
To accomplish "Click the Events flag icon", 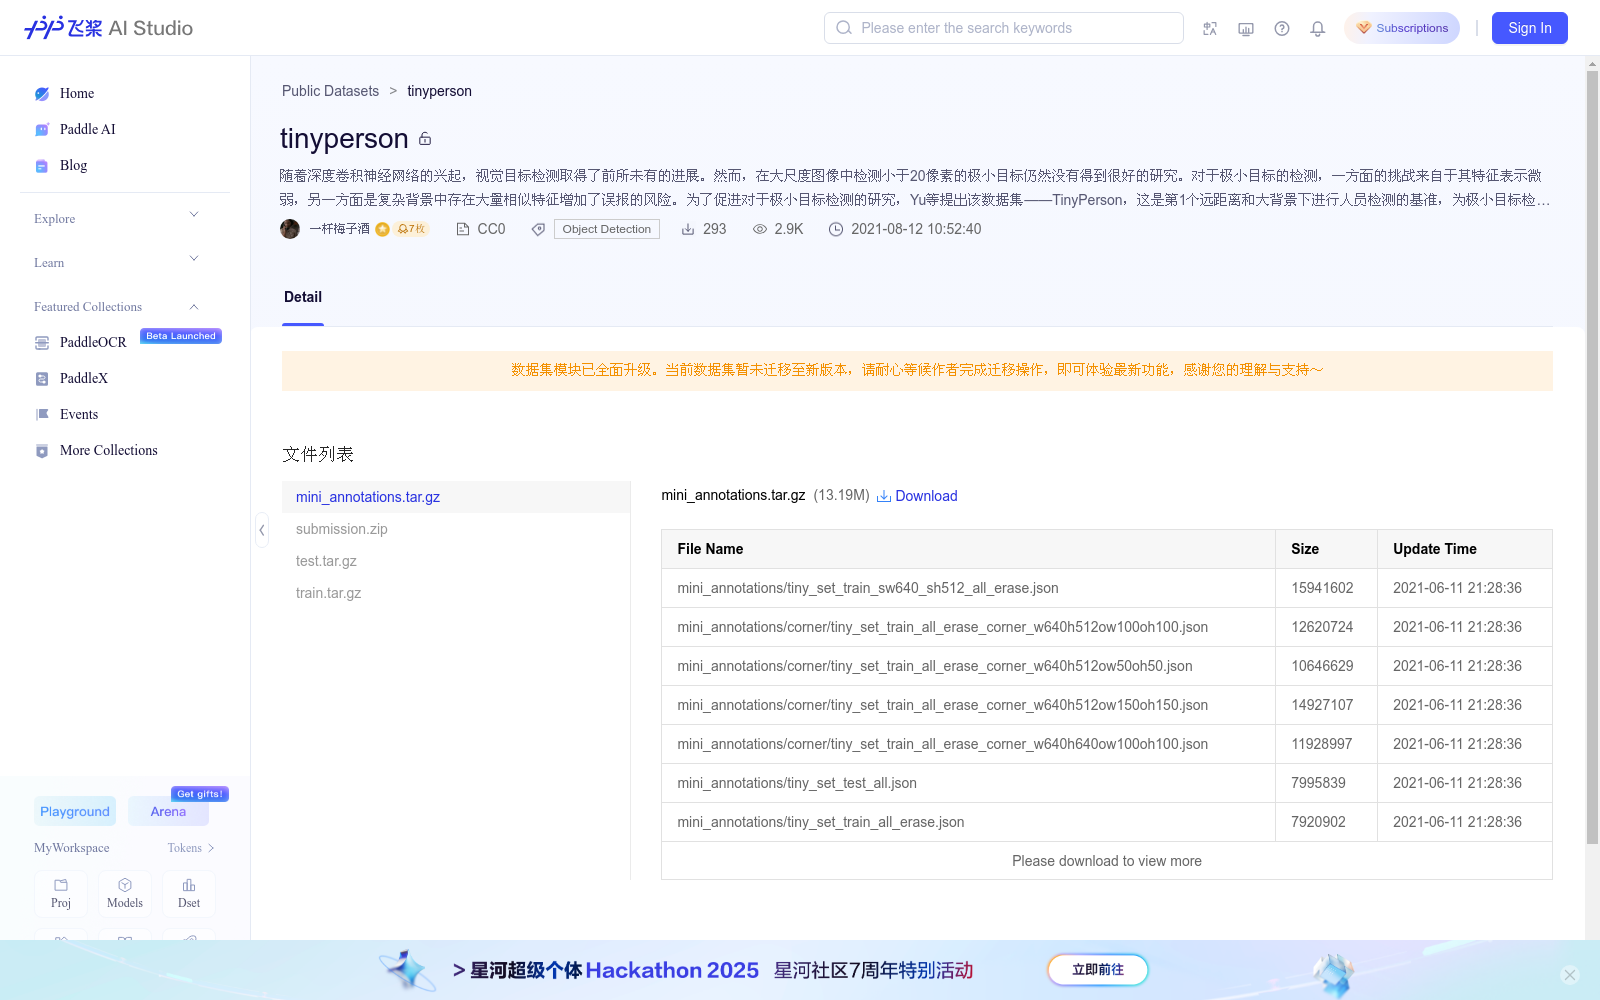I will coord(42,415).
